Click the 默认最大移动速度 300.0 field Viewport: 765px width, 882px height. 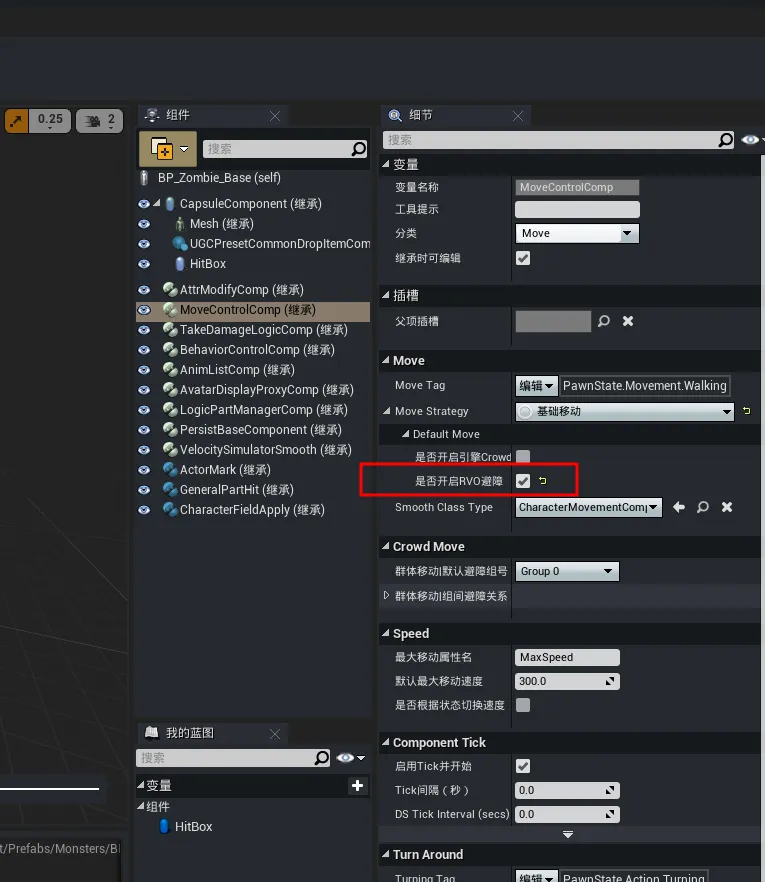tap(567, 681)
